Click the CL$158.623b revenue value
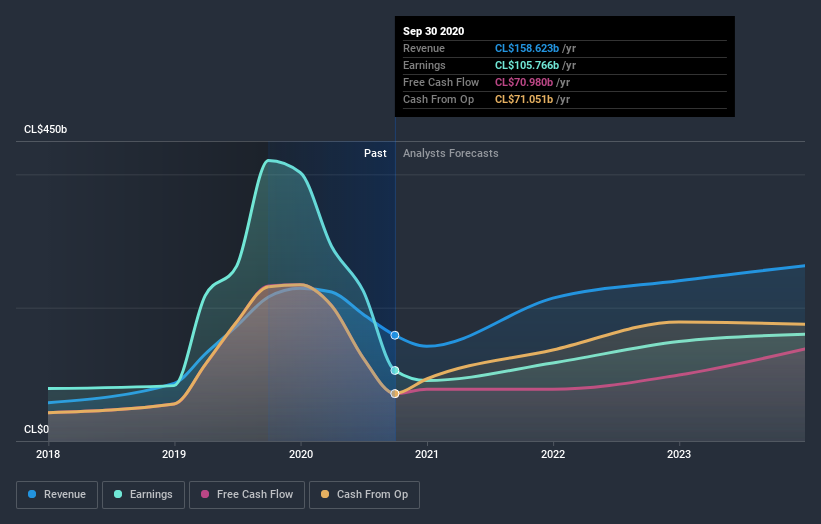Viewport: 821px width, 524px height. [527, 48]
